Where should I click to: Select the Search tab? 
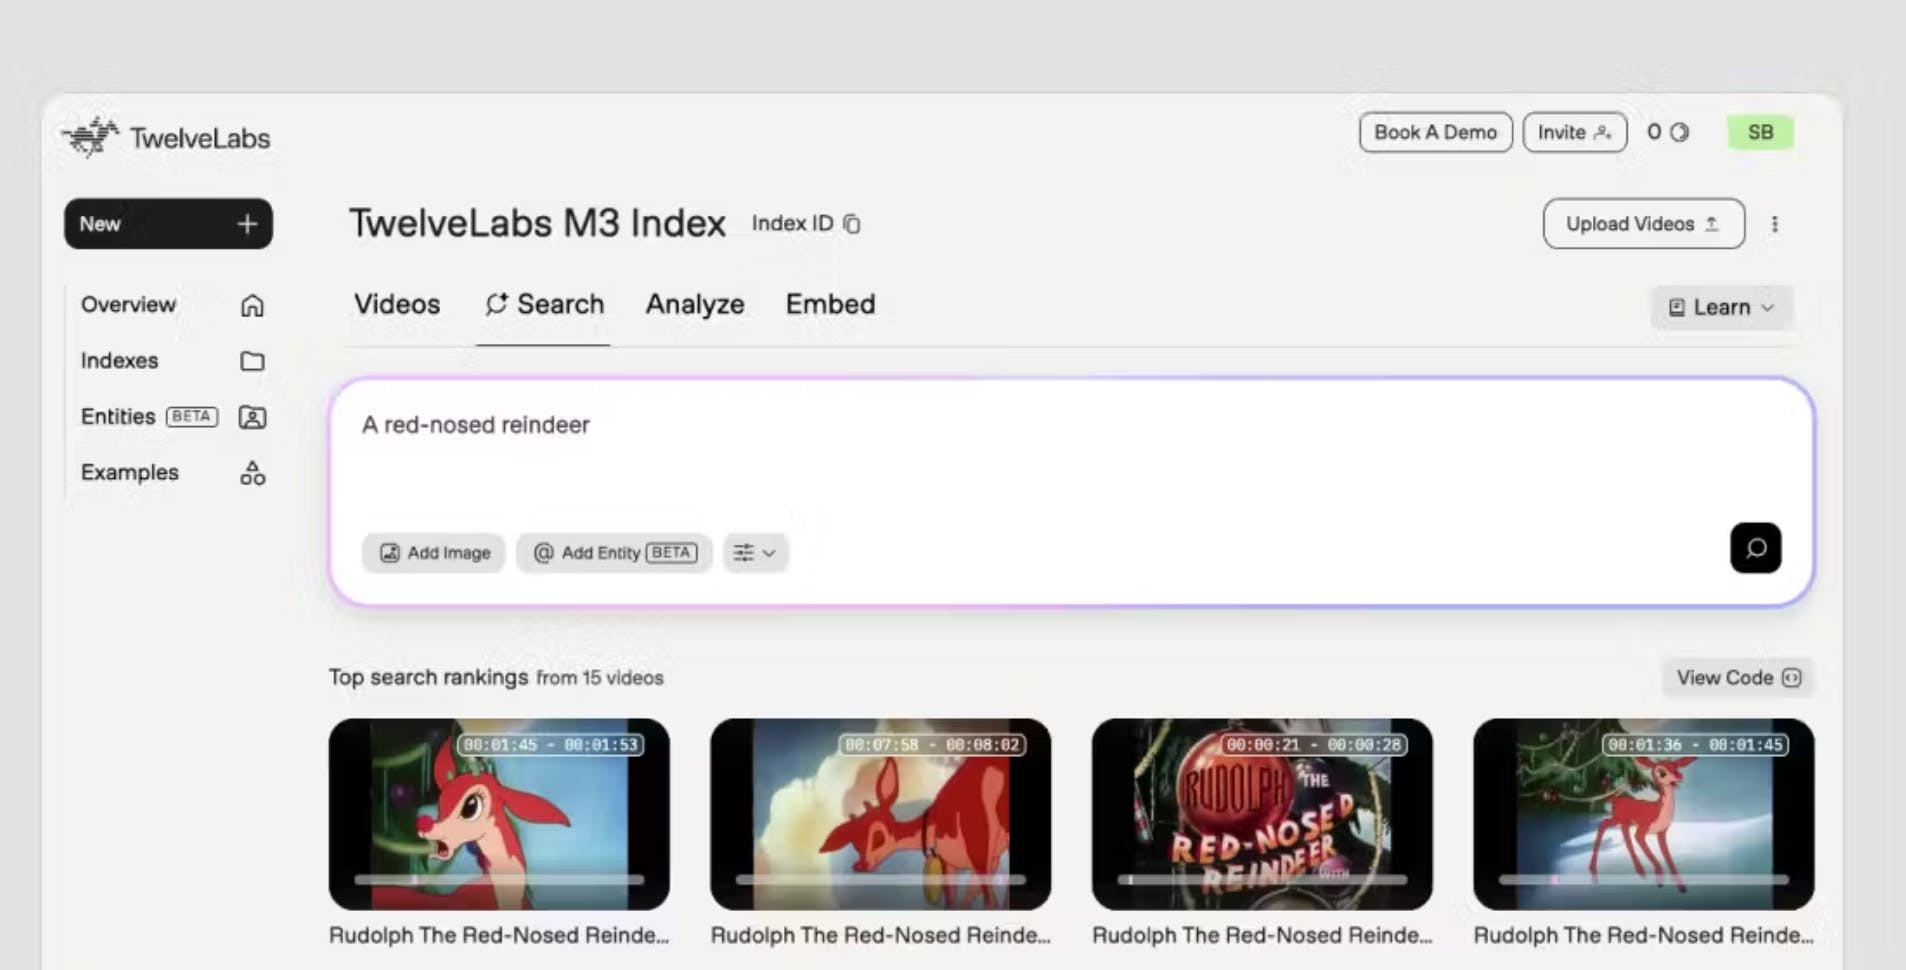coord(545,304)
